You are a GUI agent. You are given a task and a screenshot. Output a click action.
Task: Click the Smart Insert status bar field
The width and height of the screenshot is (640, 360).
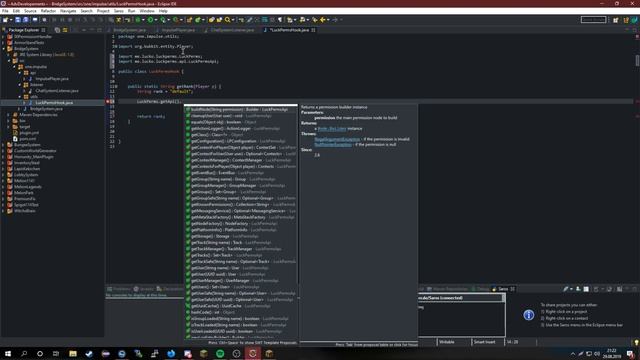[488, 342]
